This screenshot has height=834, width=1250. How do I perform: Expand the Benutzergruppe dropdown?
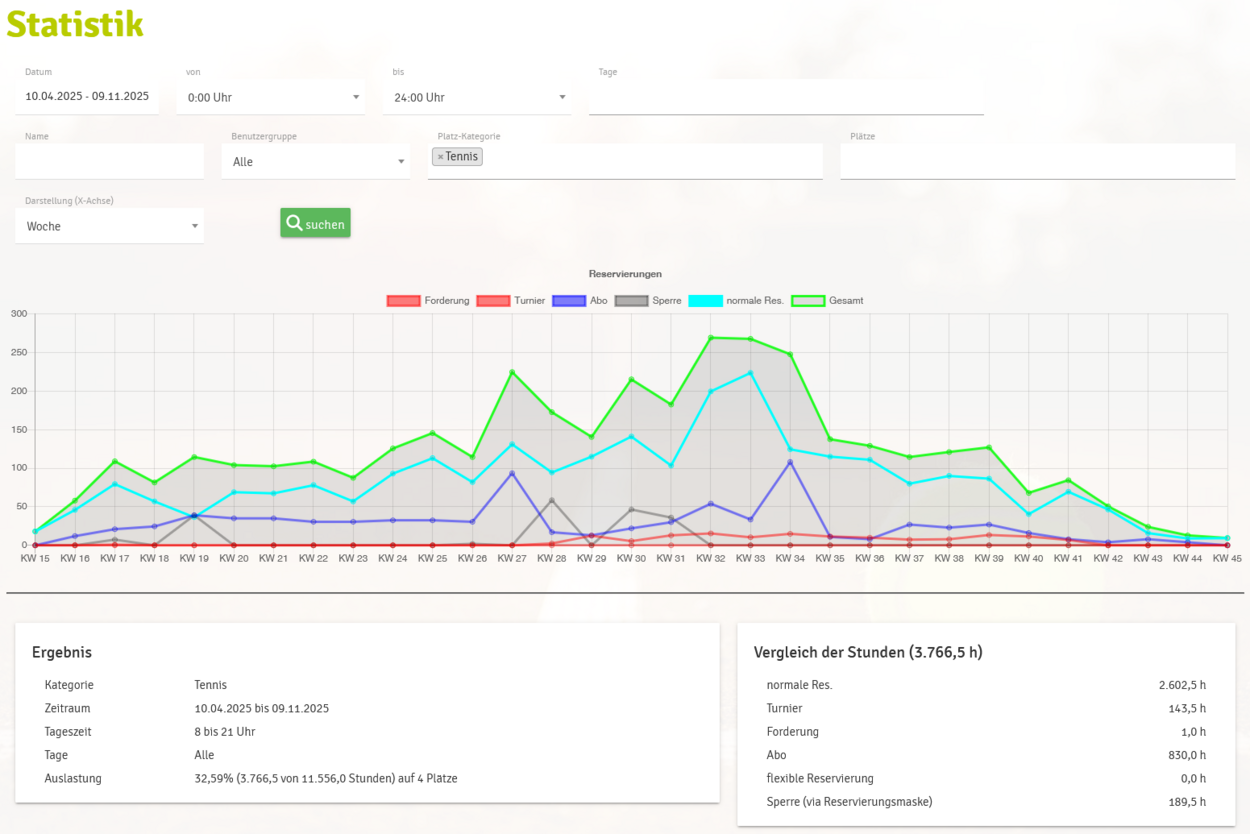(x=316, y=161)
